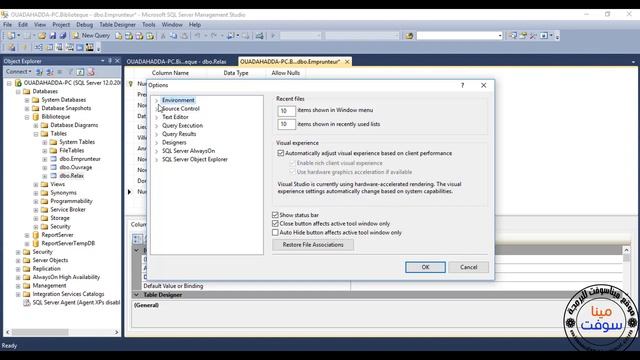Expand the Designers options node

point(156,143)
